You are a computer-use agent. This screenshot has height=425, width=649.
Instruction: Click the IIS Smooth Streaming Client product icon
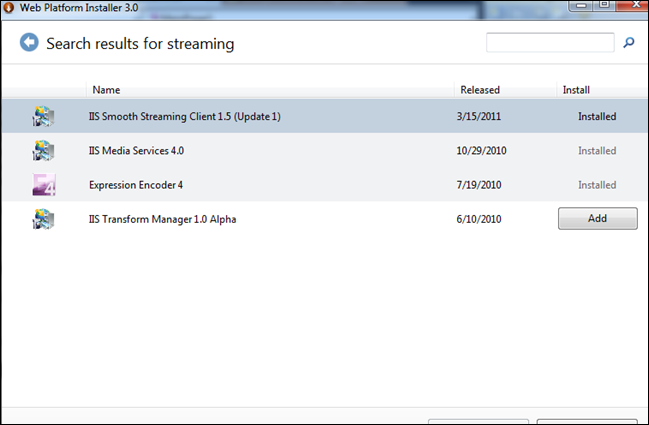[x=44, y=117]
